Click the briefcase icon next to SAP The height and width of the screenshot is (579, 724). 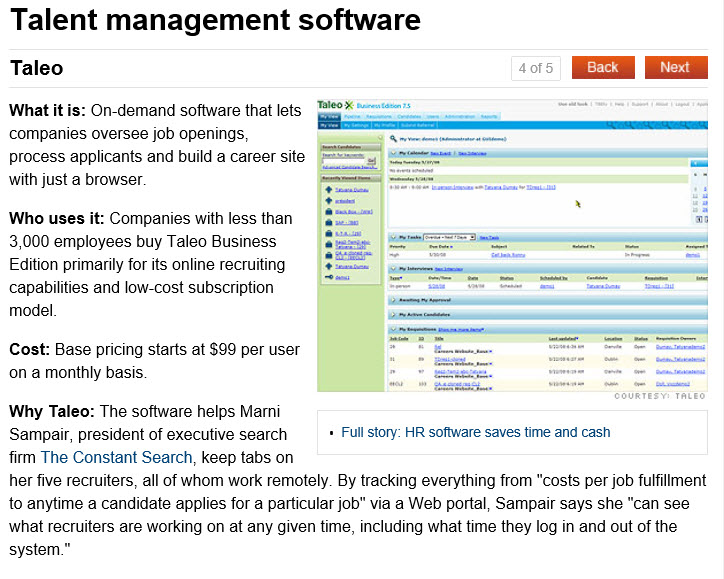coord(327,222)
